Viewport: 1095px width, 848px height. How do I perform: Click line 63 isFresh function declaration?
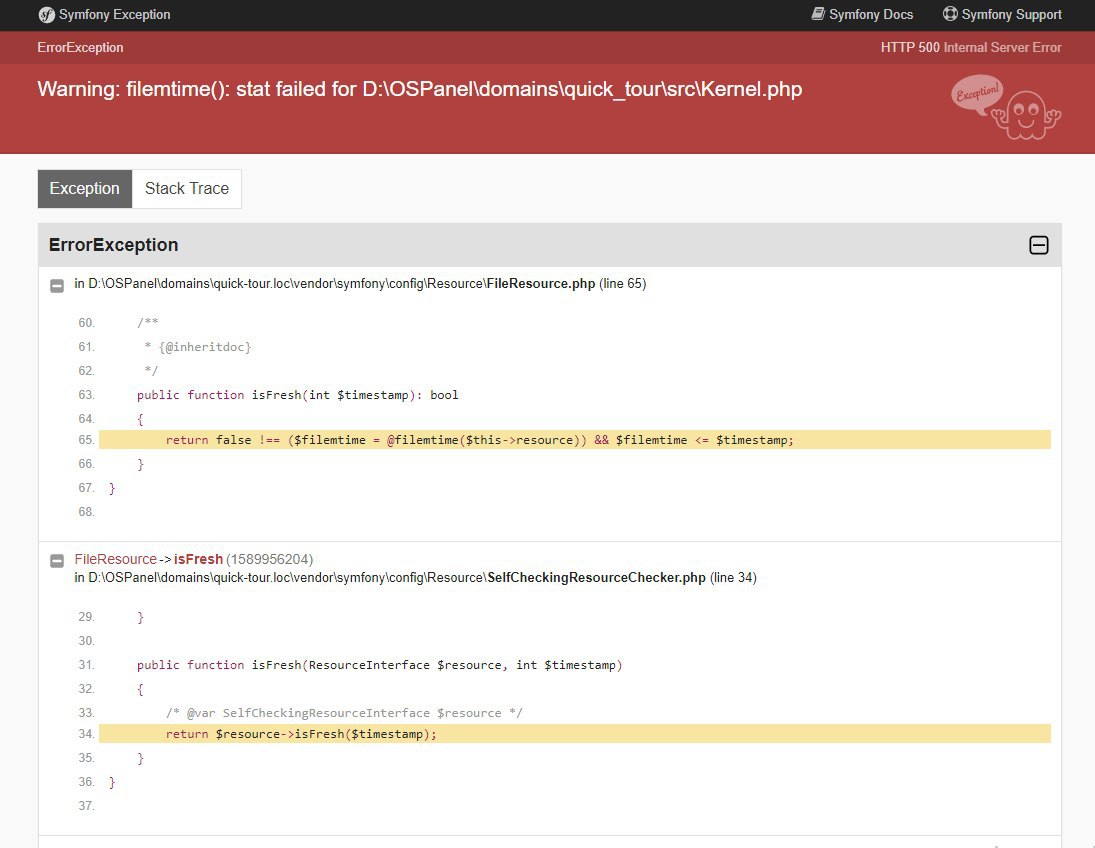297,395
